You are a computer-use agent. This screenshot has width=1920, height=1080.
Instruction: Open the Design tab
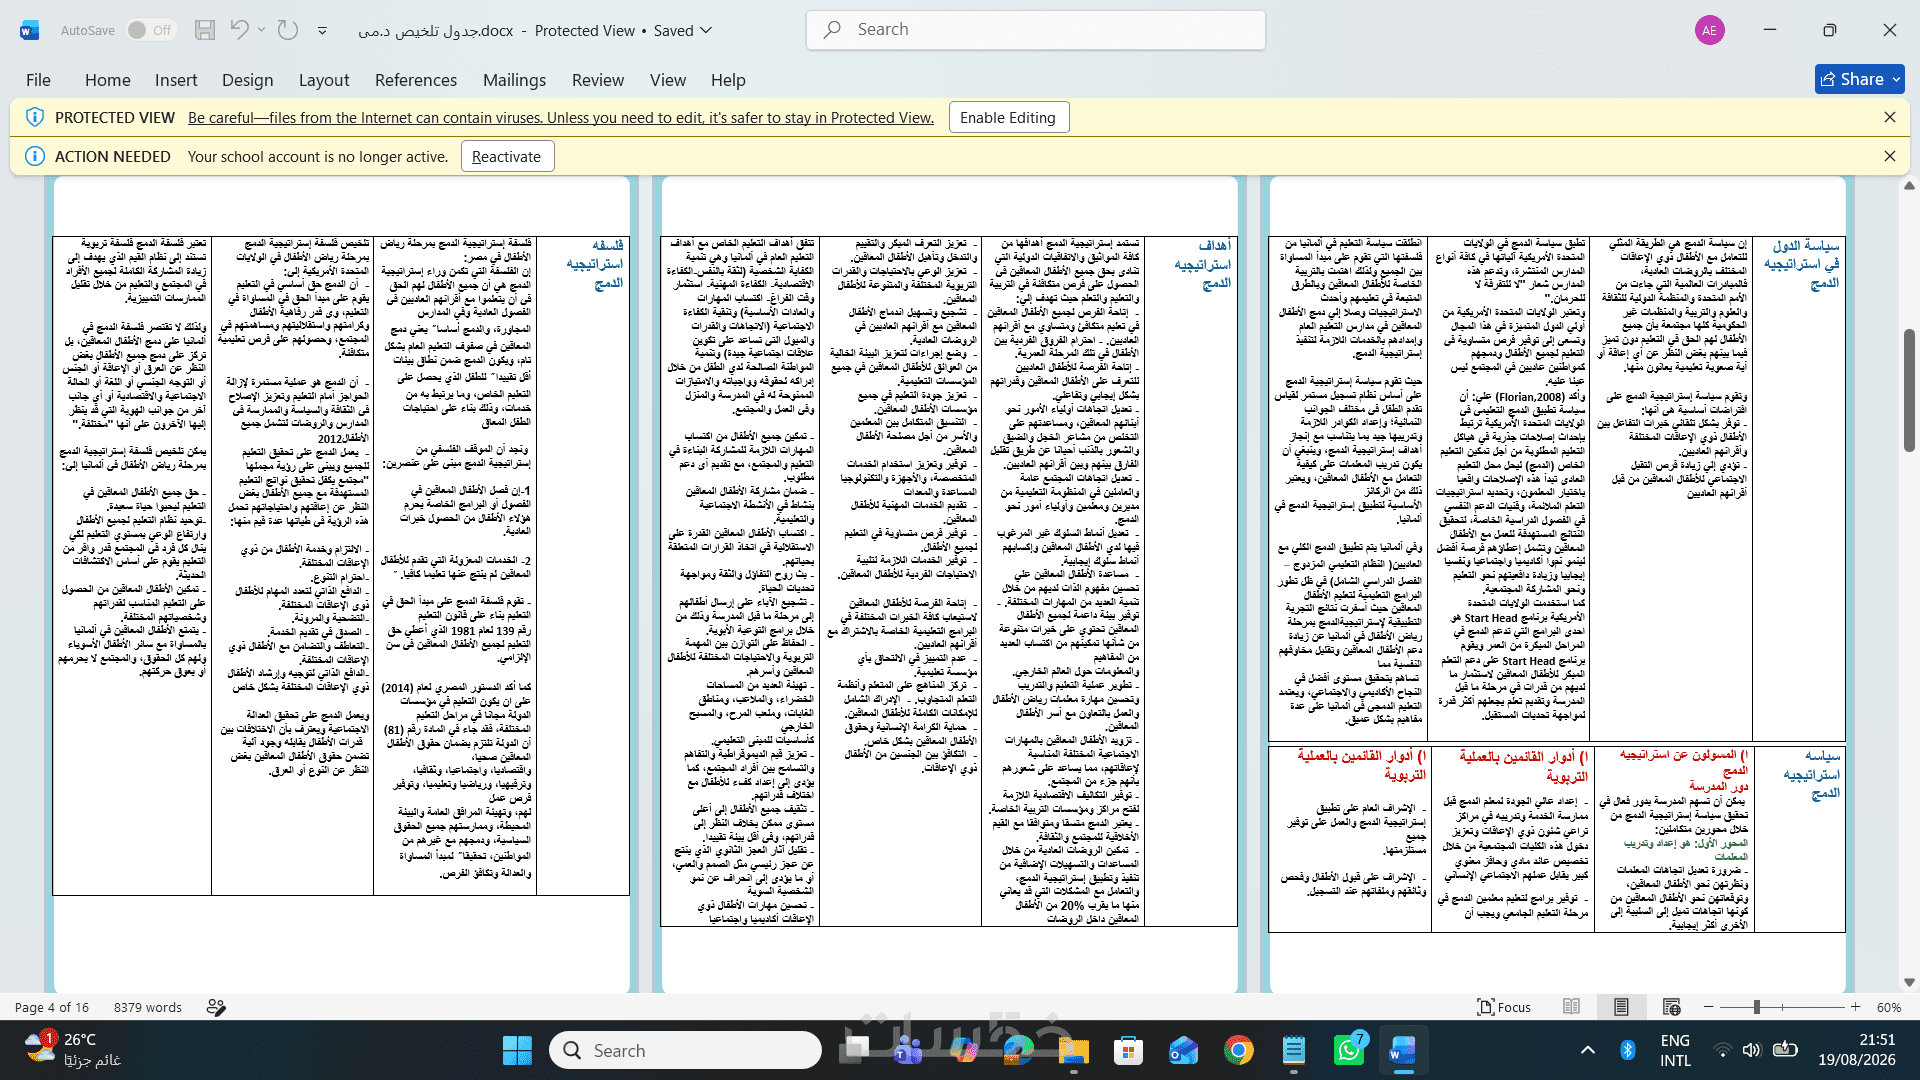tap(248, 80)
